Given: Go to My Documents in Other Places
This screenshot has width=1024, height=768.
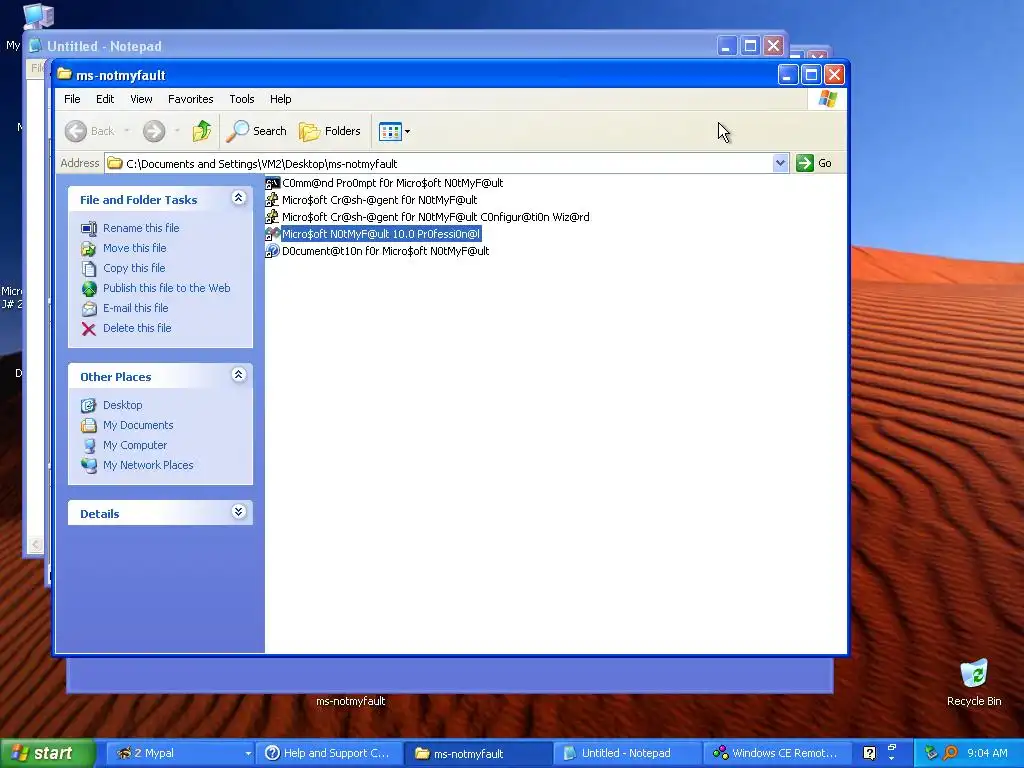Looking at the screenshot, I should 138,425.
